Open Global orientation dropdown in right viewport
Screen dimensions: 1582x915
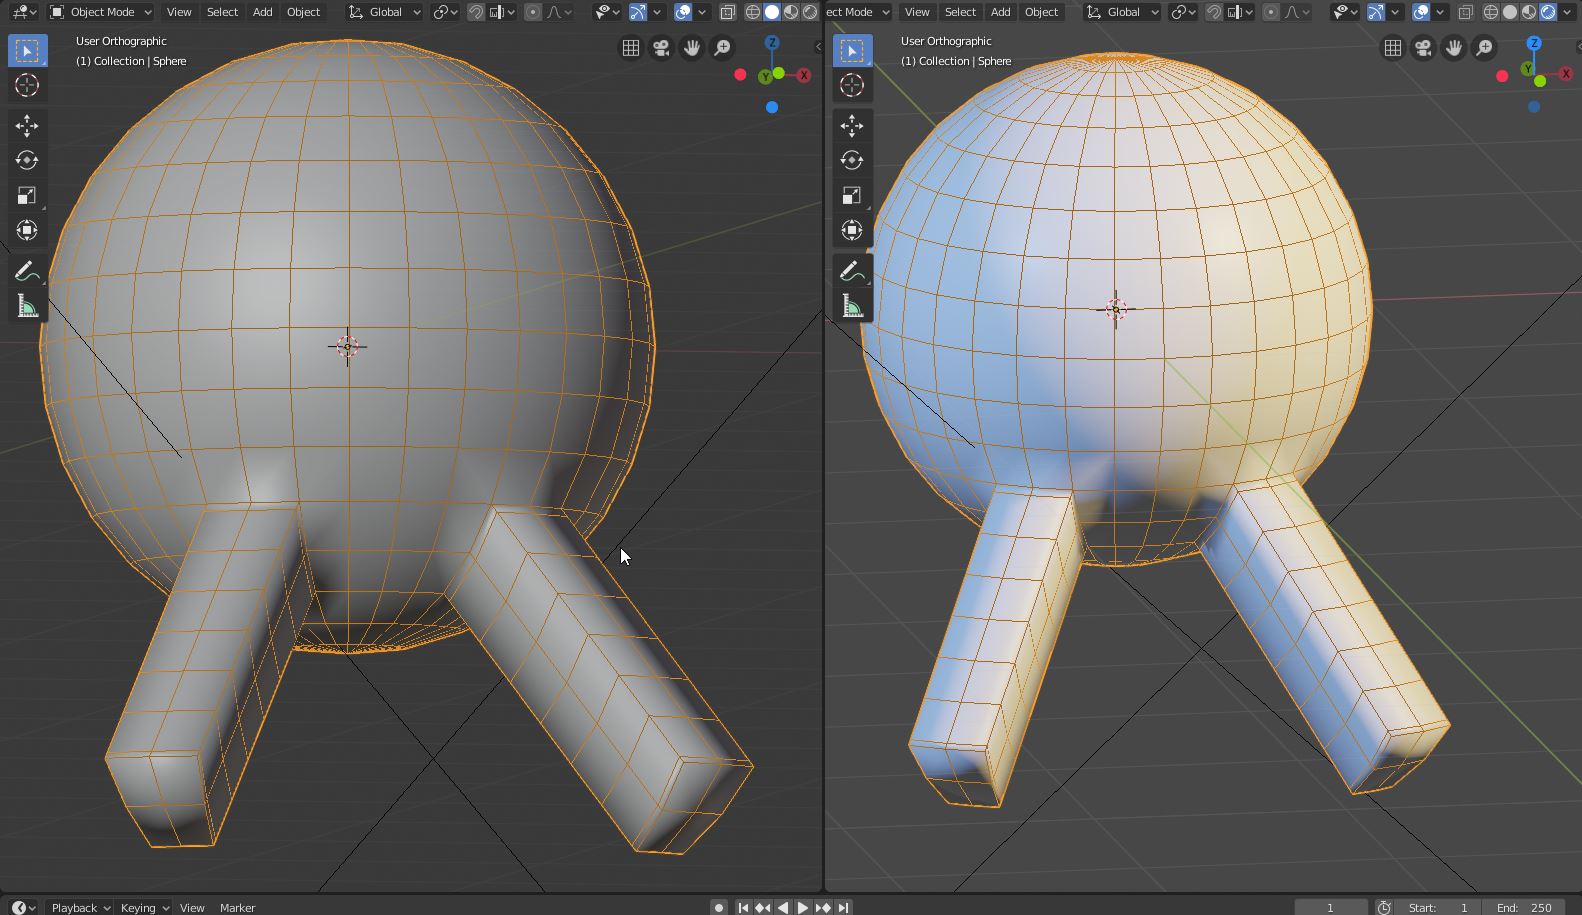1123,12
